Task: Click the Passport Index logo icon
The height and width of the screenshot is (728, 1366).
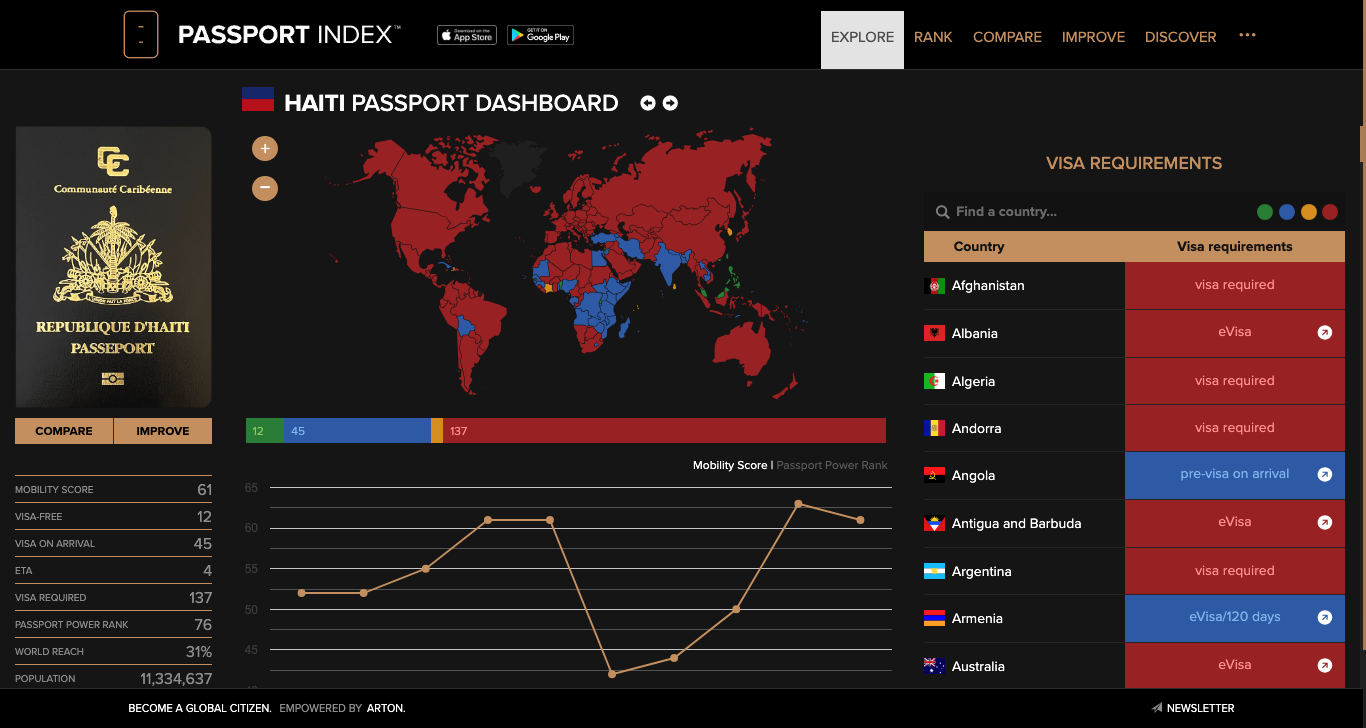Action: coord(141,35)
